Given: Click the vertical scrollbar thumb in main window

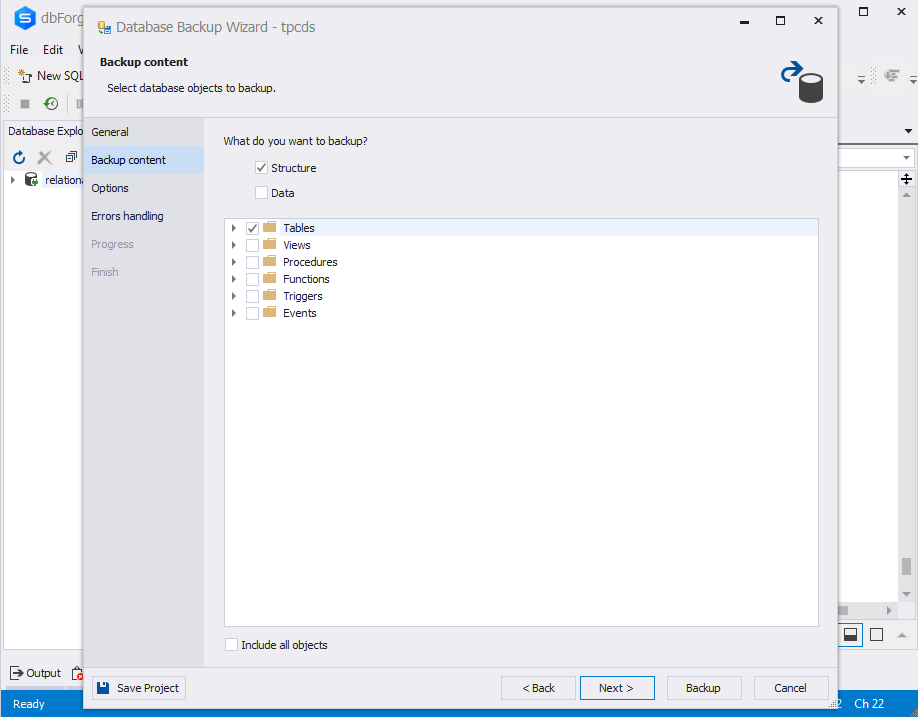Looking at the screenshot, I should [906, 566].
